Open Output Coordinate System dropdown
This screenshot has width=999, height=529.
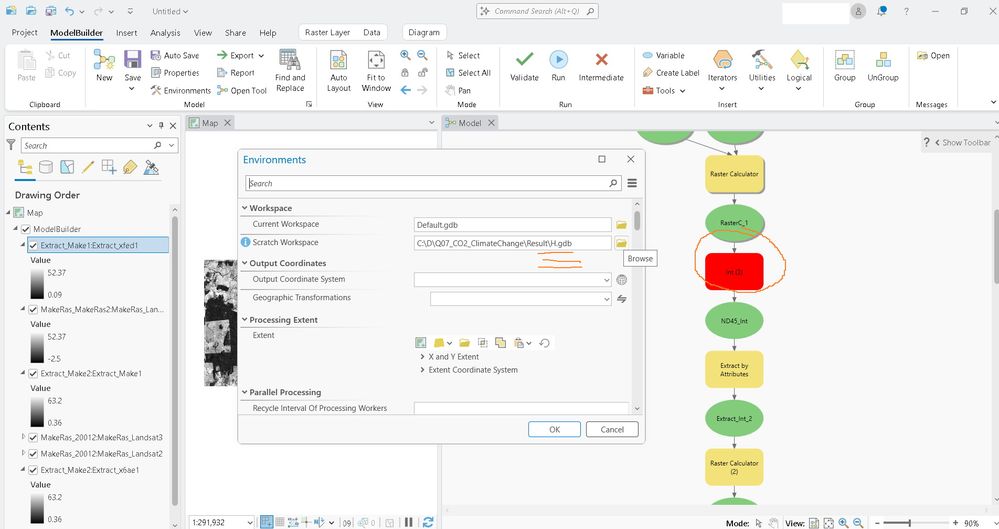[x=606, y=279]
